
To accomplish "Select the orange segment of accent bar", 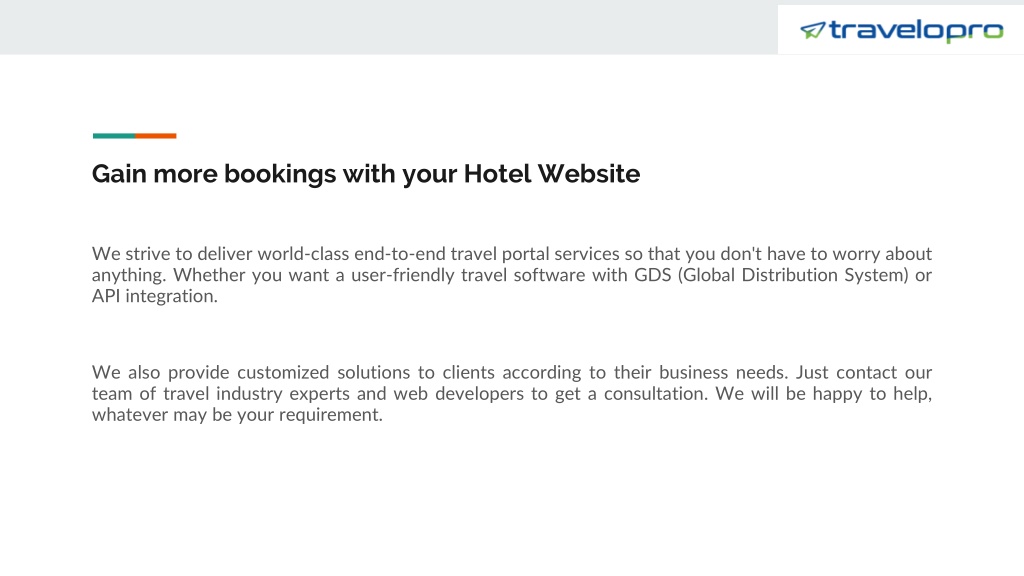I will (x=156, y=136).
